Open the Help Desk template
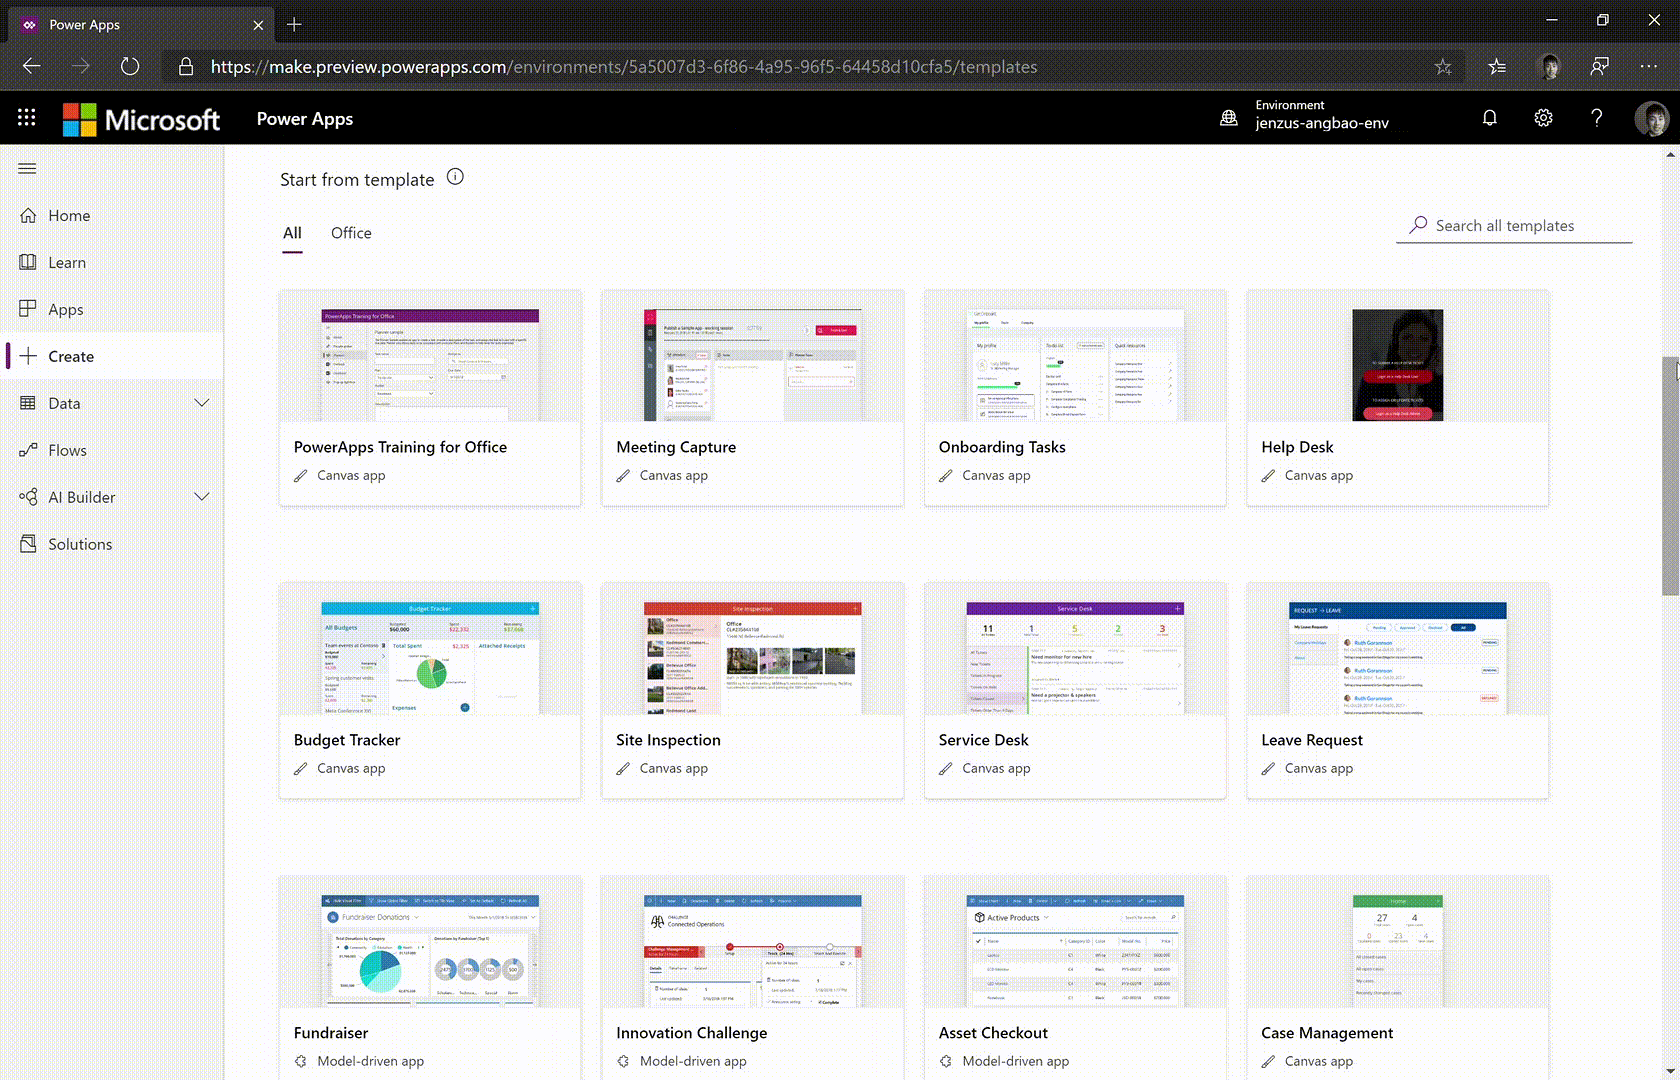Image resolution: width=1680 pixels, height=1080 pixels. [x=1398, y=398]
